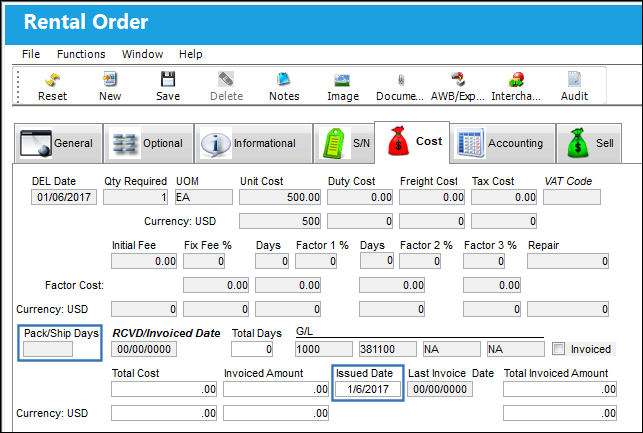Click the G/L field showing 381100
This screenshot has width=643, height=433.
coord(388,349)
